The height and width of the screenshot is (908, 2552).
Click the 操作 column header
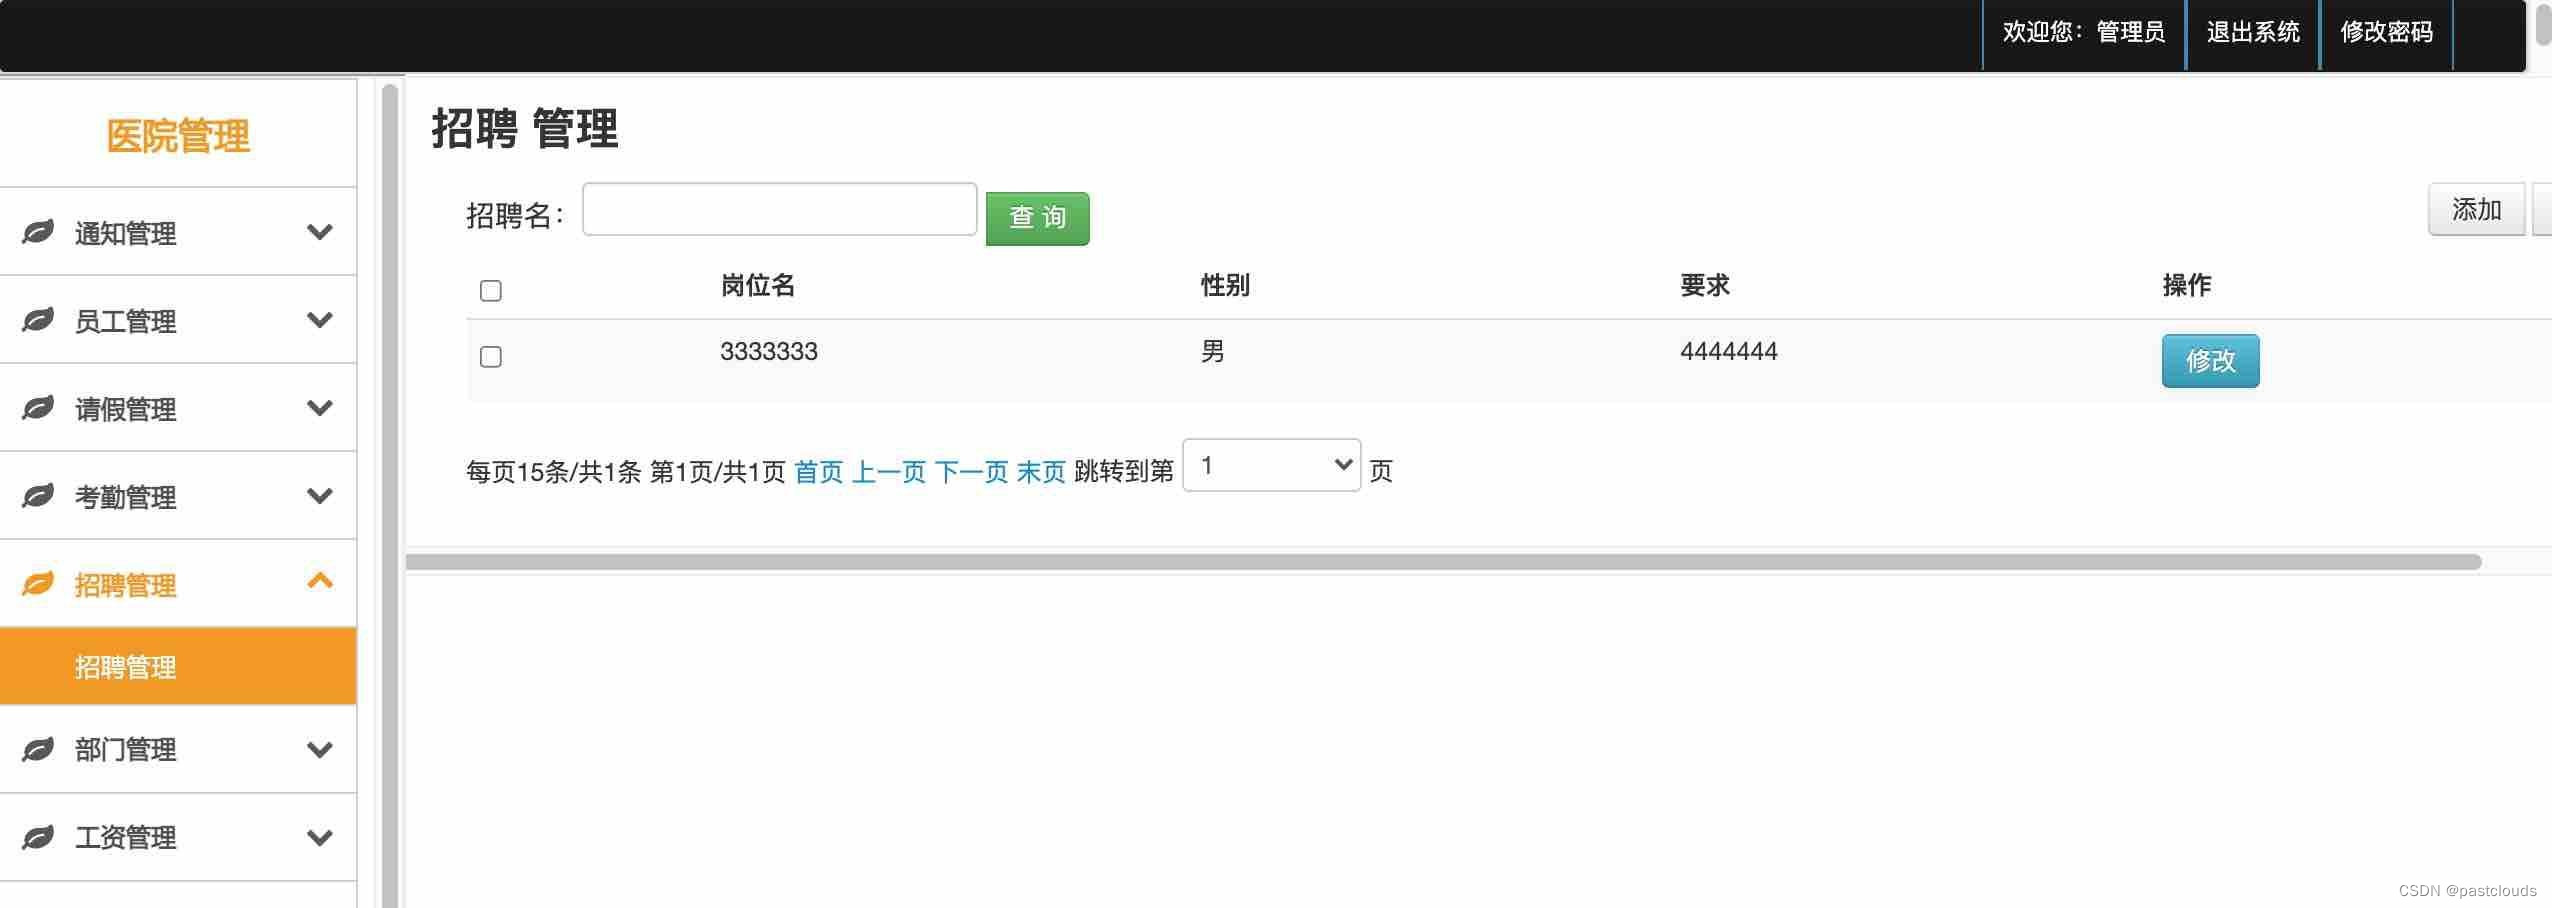click(x=2187, y=286)
